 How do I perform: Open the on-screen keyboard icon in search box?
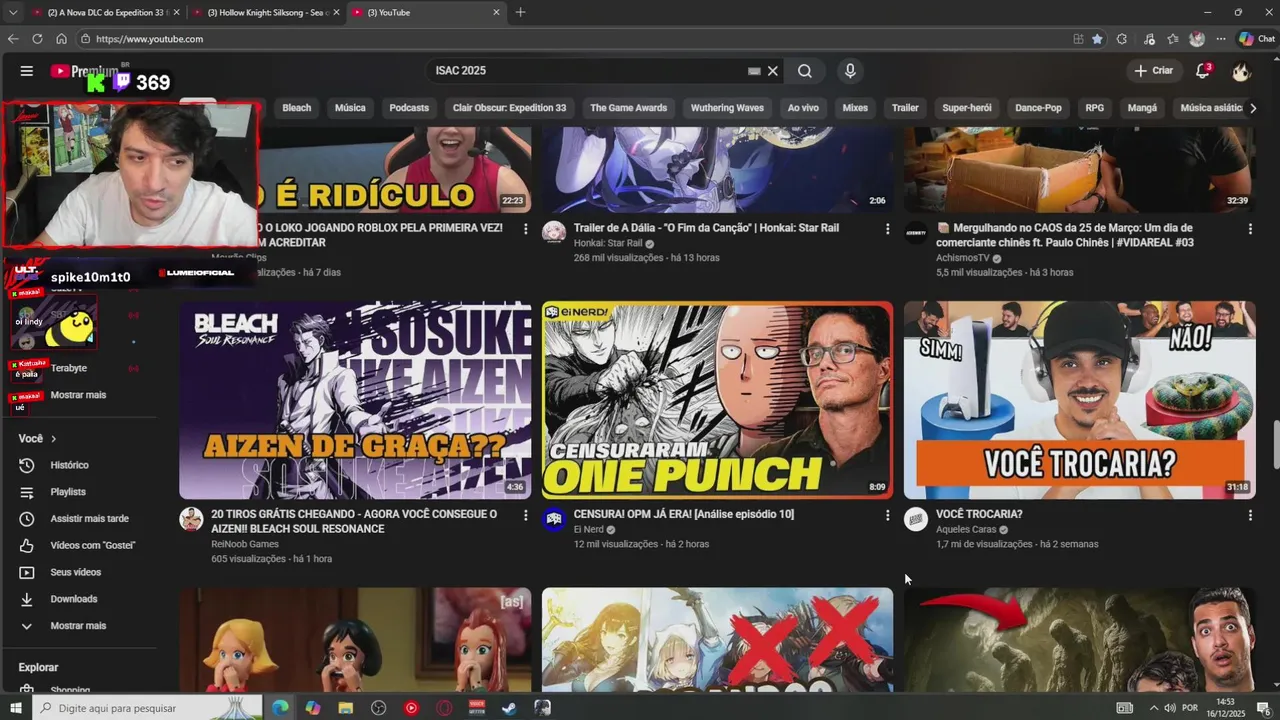point(754,71)
